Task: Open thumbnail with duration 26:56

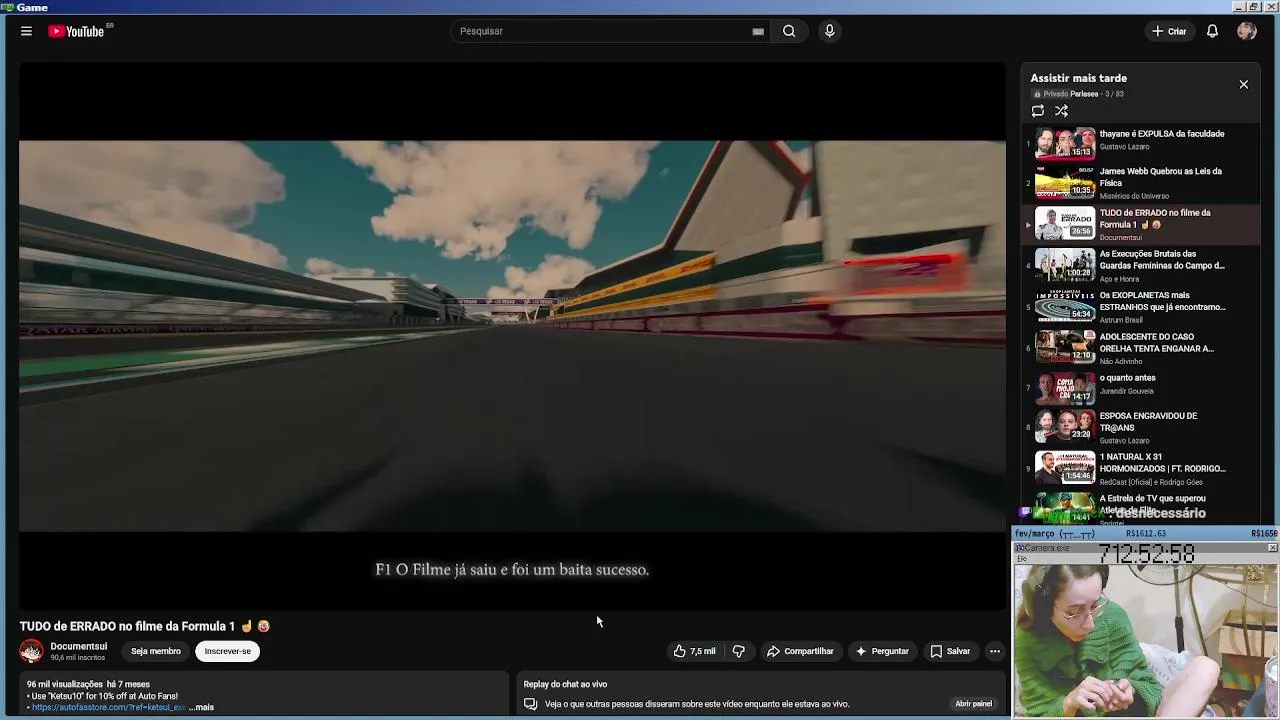Action: pyautogui.click(x=1065, y=223)
